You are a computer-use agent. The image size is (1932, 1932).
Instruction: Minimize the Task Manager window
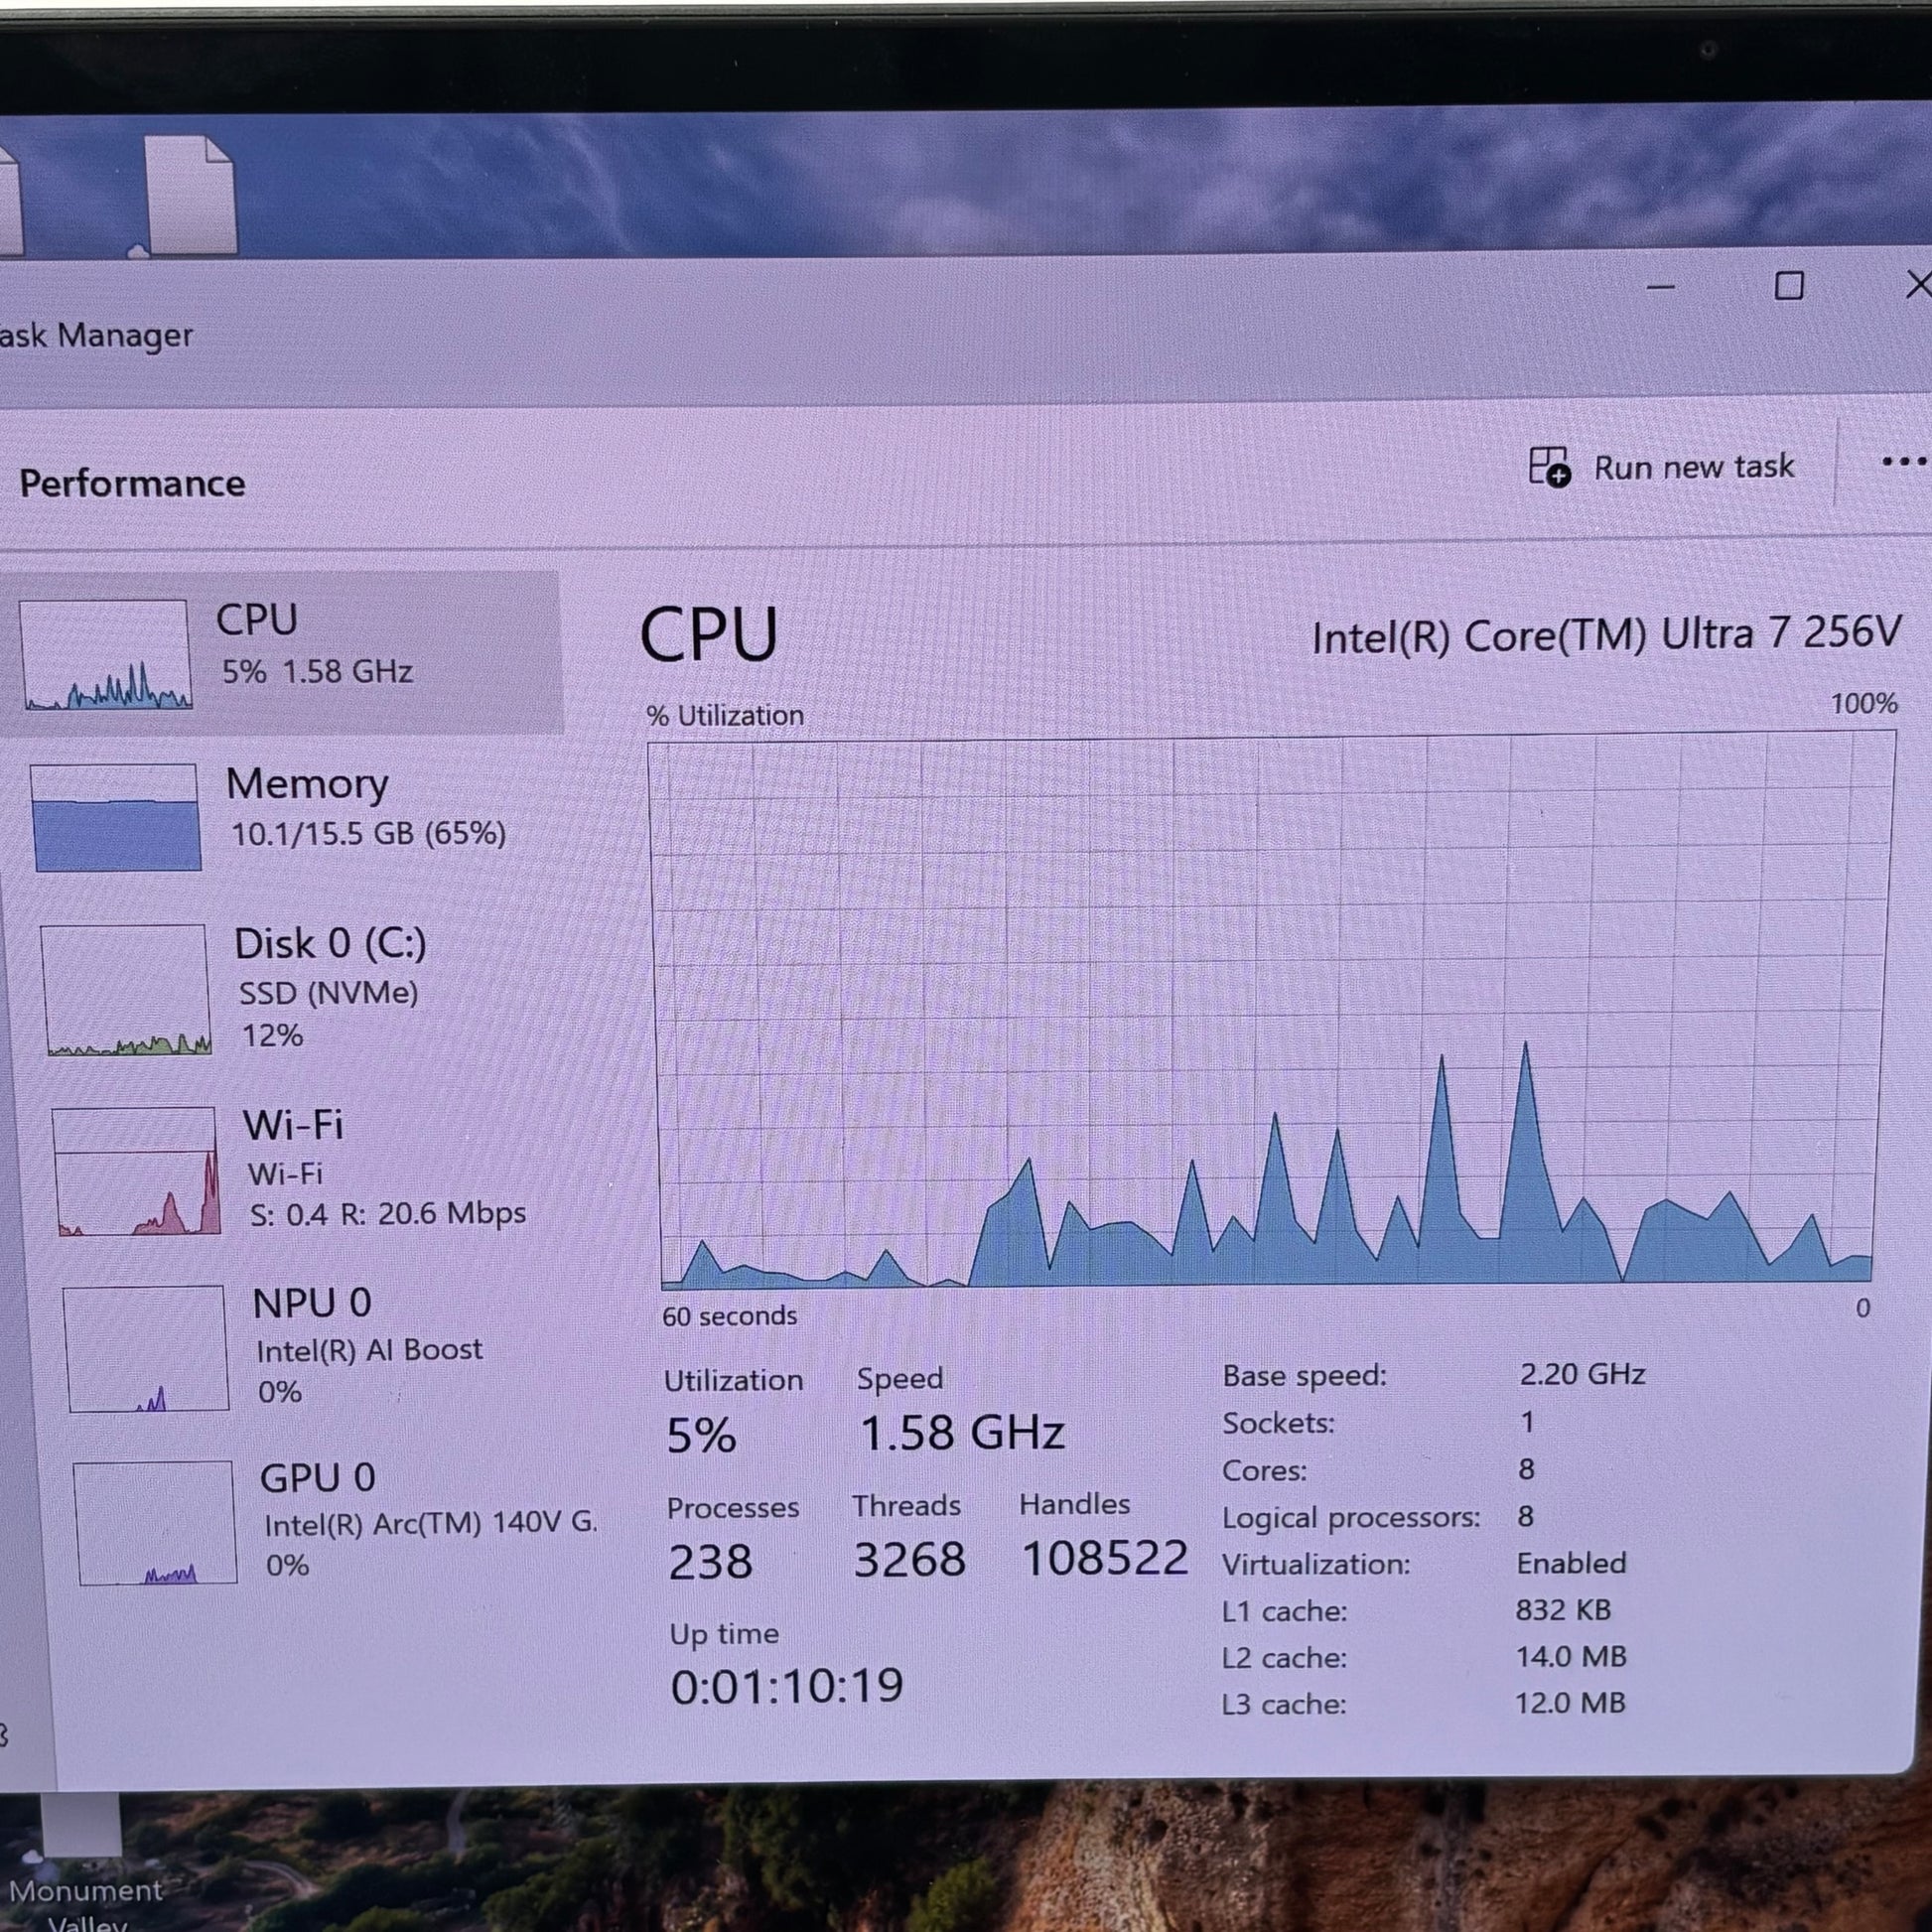point(1660,287)
